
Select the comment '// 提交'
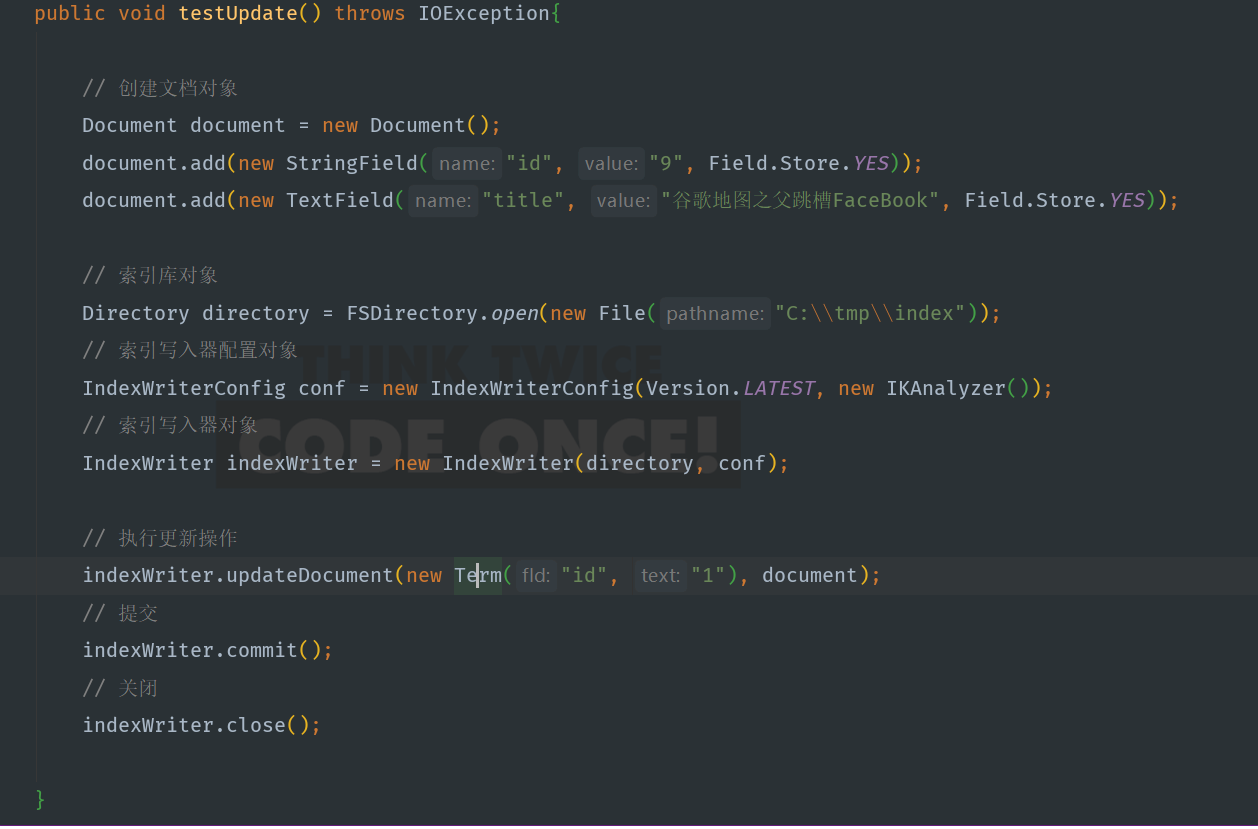(x=120, y=613)
